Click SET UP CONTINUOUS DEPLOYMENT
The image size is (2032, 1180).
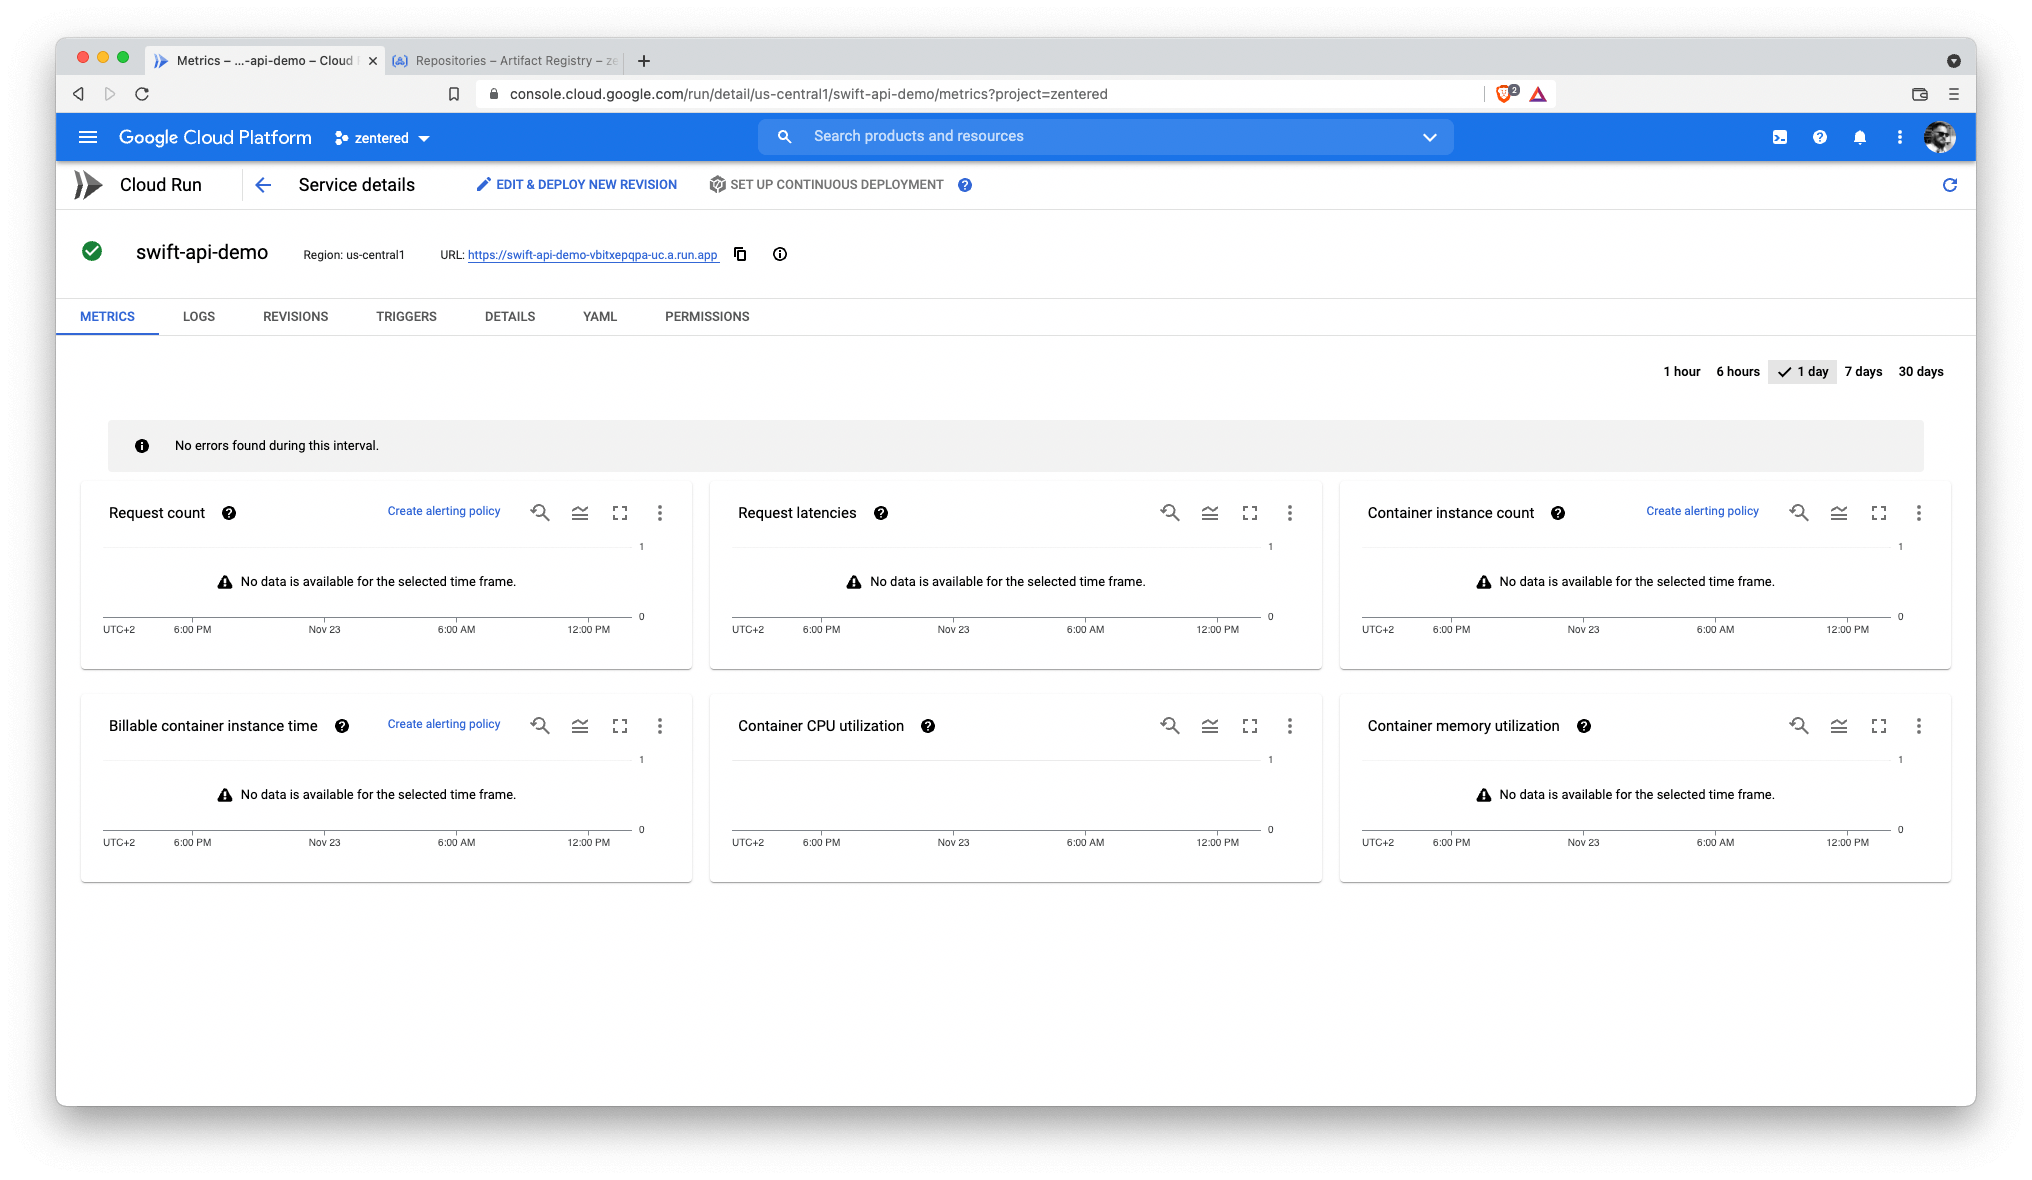[x=827, y=185]
